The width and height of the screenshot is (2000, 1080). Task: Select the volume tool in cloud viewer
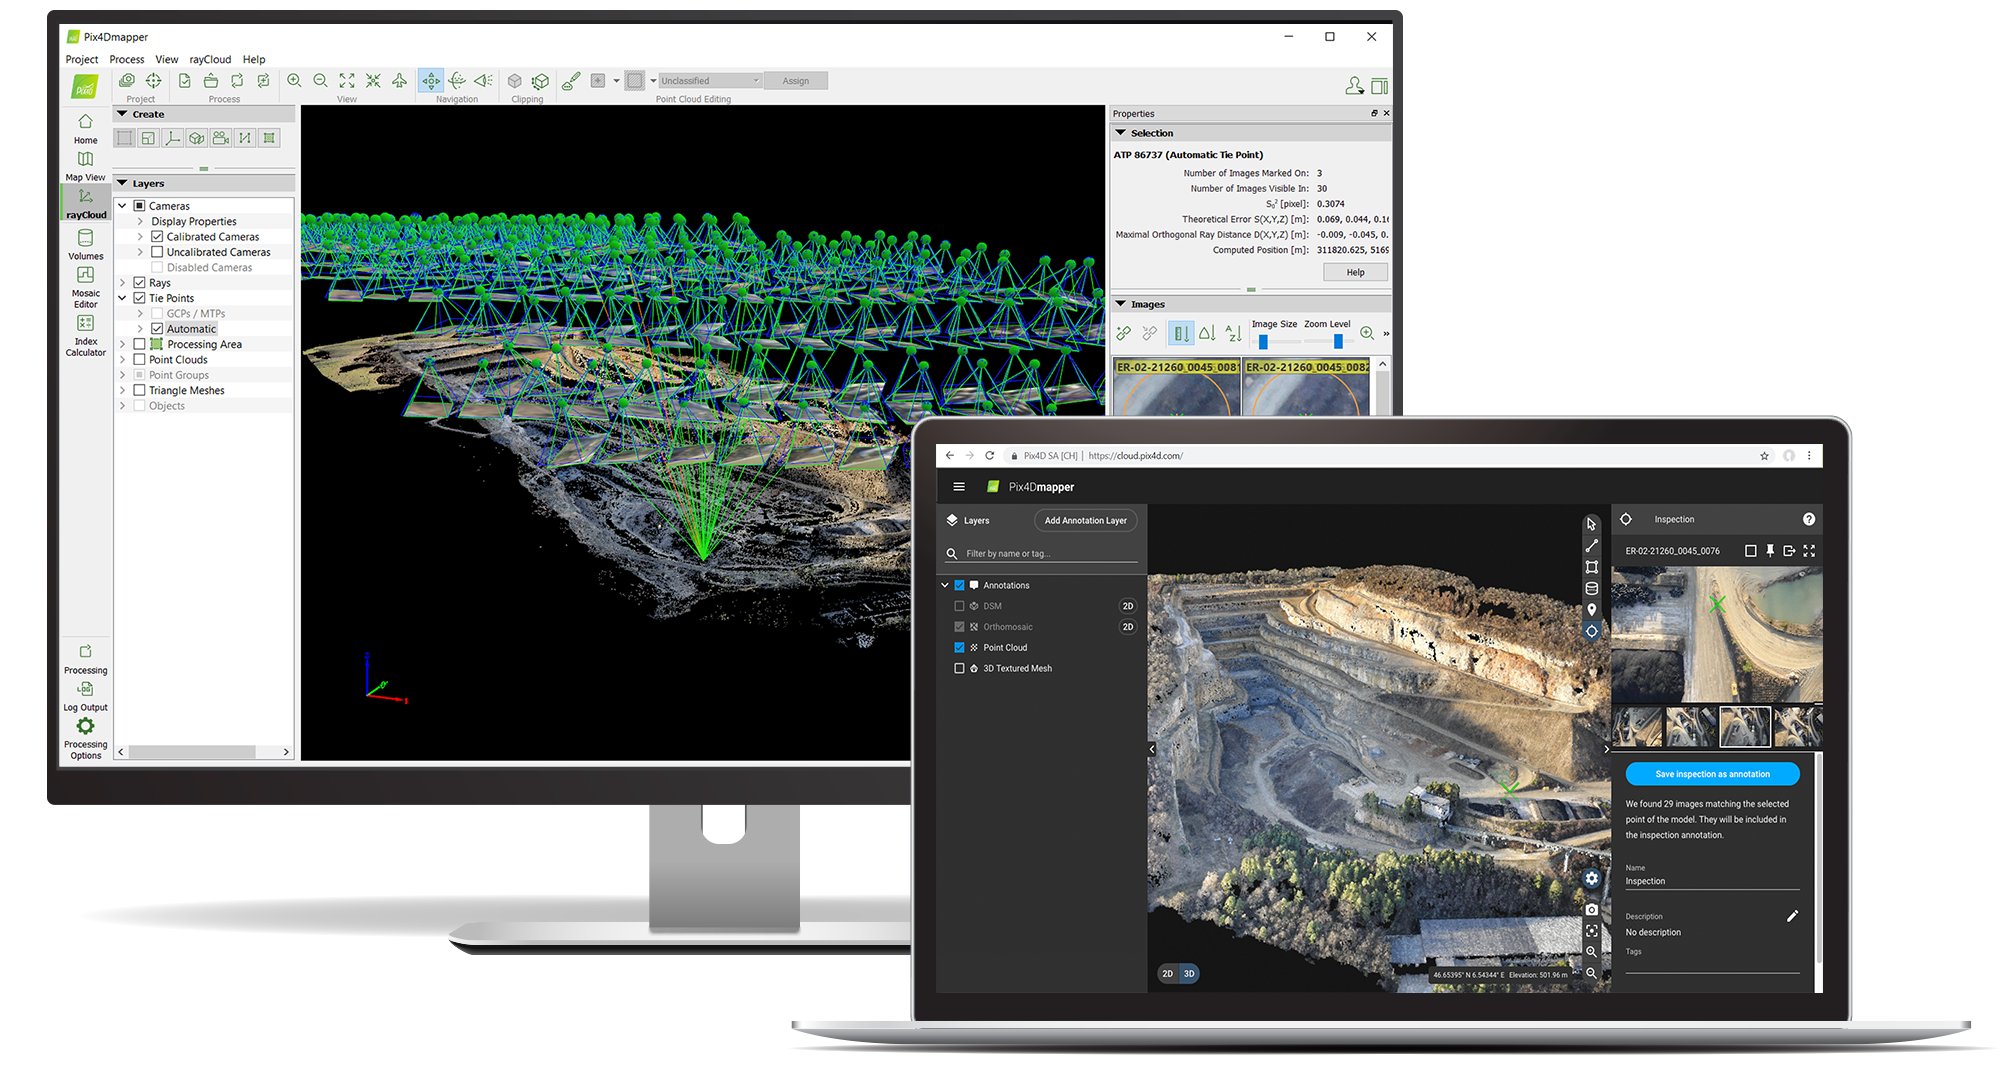click(x=1591, y=588)
